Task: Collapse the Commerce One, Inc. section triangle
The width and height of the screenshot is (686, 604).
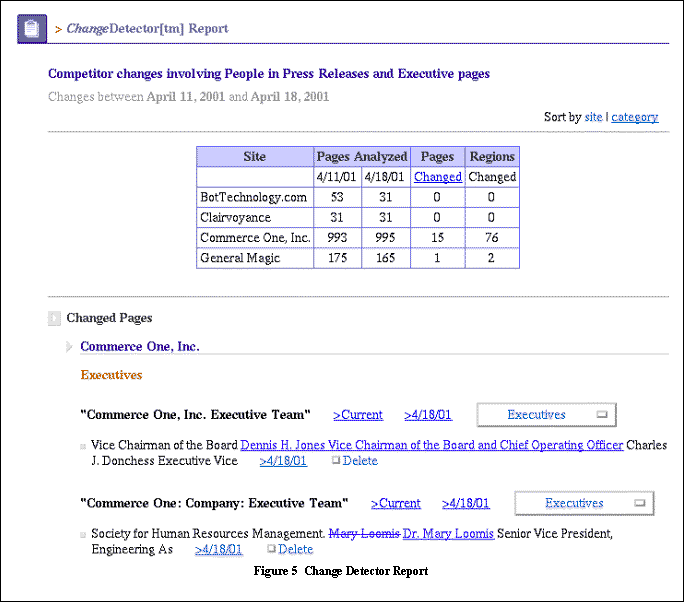Action: 69,346
